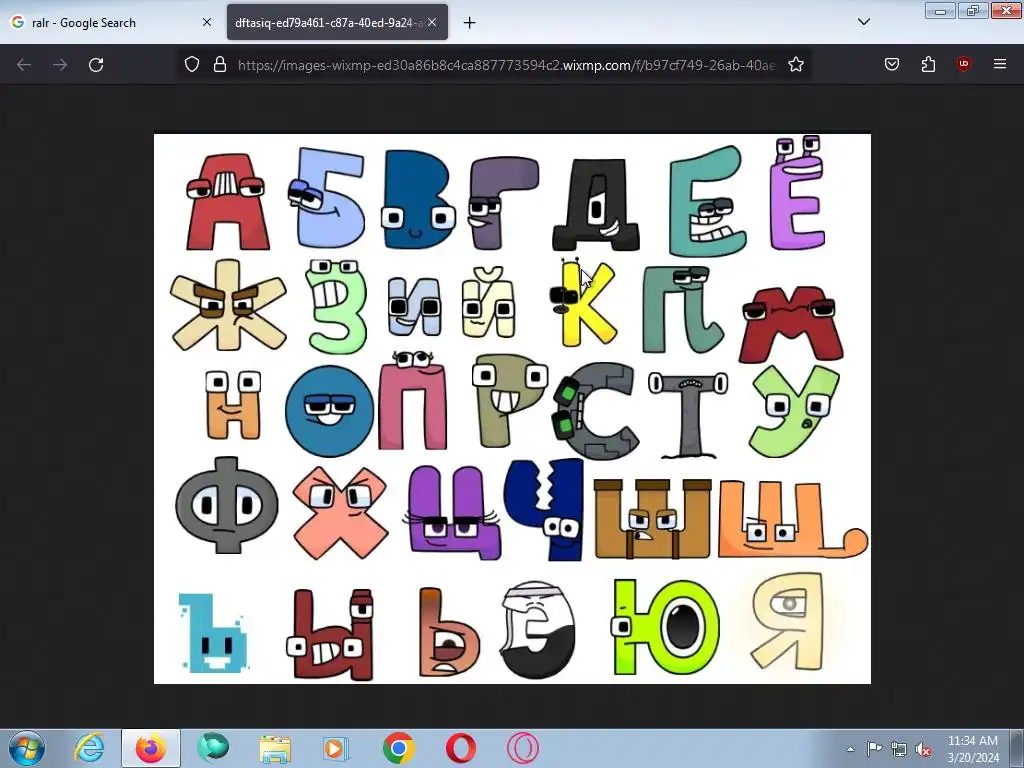
Task: Click the Russian alphabet lore image
Action: (x=512, y=409)
